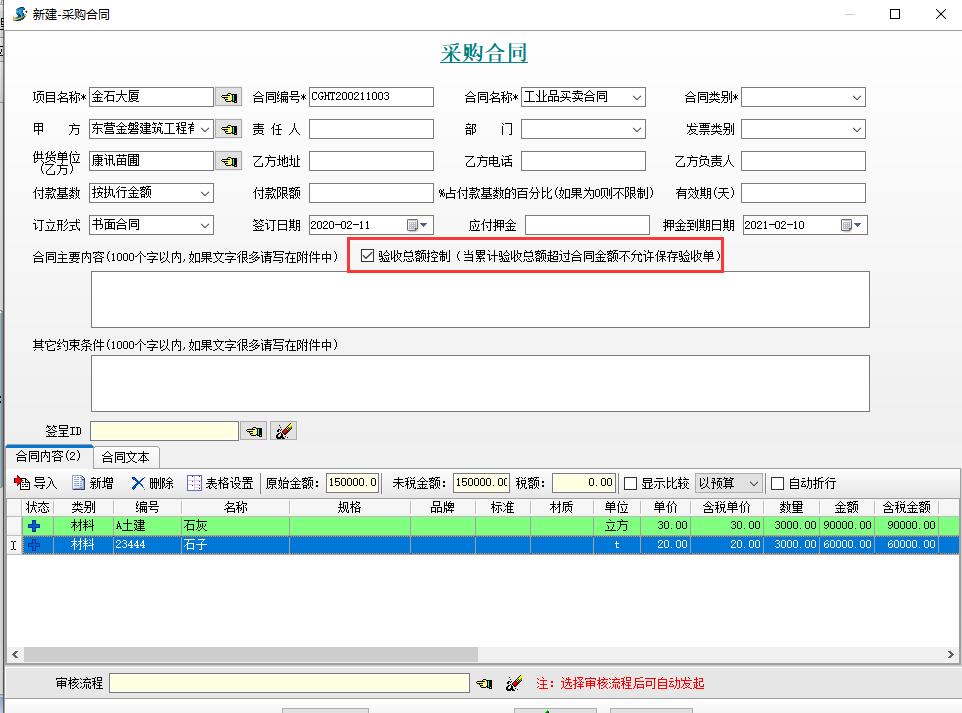Select the 合同内容(2) tab
This screenshot has width=962, height=713.
tap(48, 457)
